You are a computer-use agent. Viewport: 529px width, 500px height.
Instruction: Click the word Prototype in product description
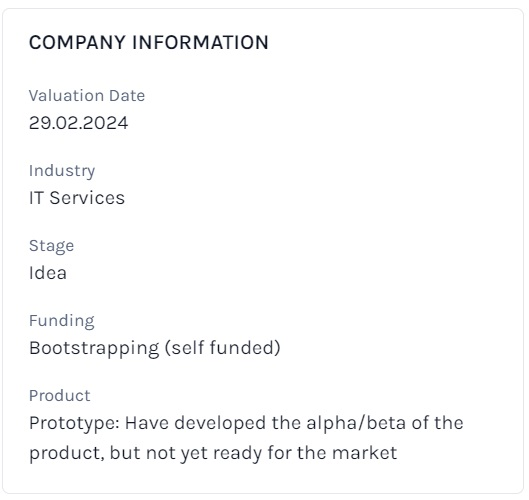[x=72, y=424]
